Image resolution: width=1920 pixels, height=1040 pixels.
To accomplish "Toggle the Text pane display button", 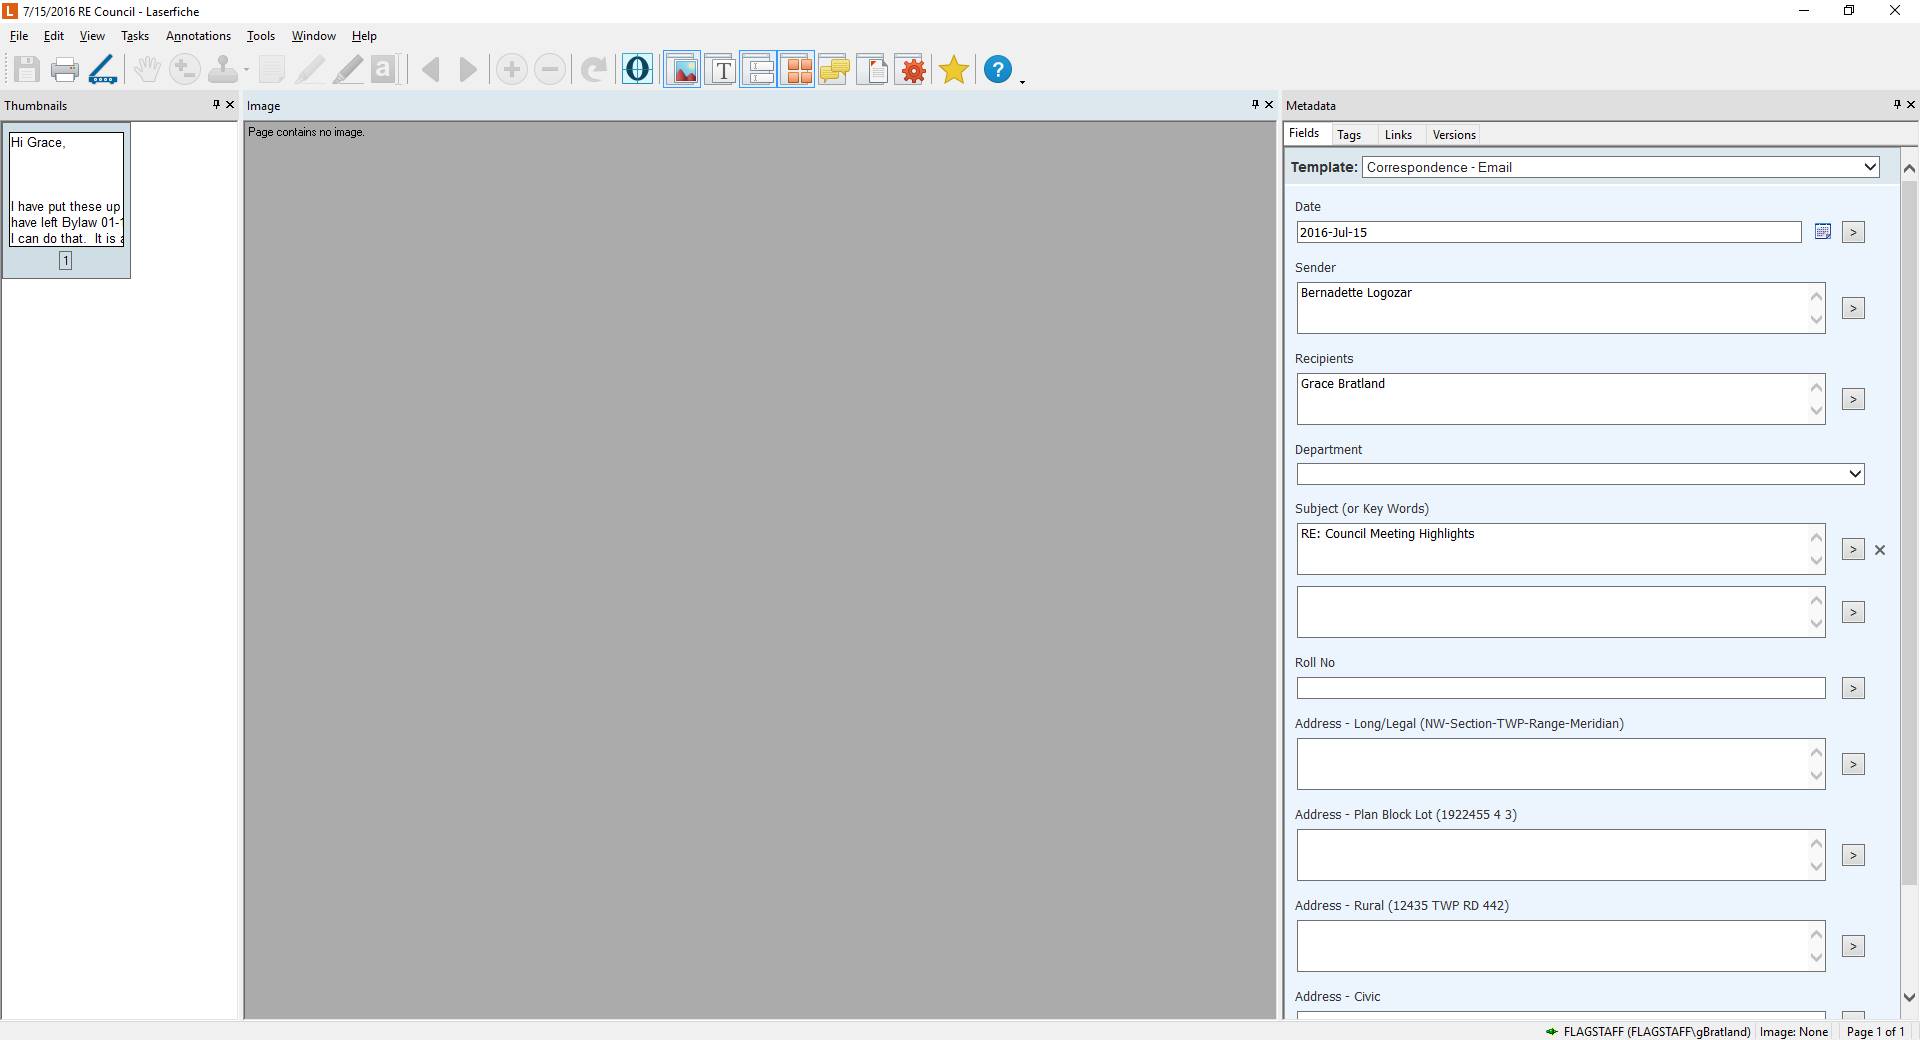I will pos(721,70).
